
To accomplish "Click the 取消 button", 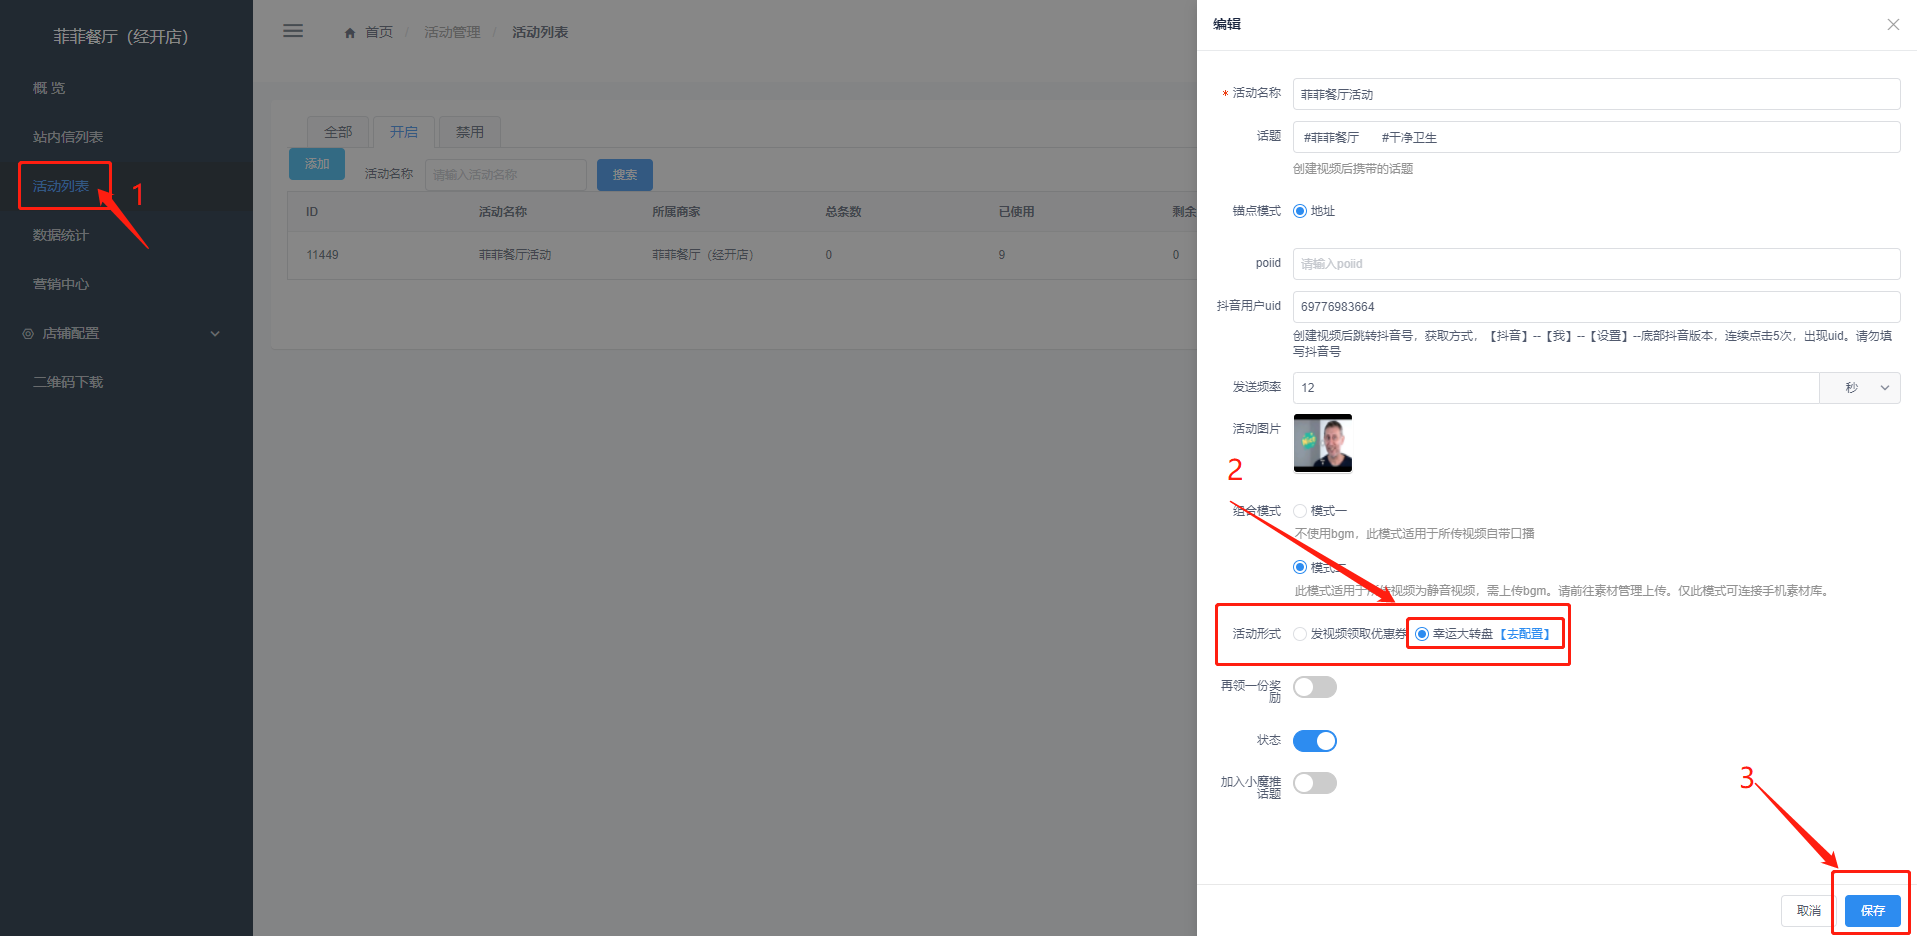I will coord(1808,910).
